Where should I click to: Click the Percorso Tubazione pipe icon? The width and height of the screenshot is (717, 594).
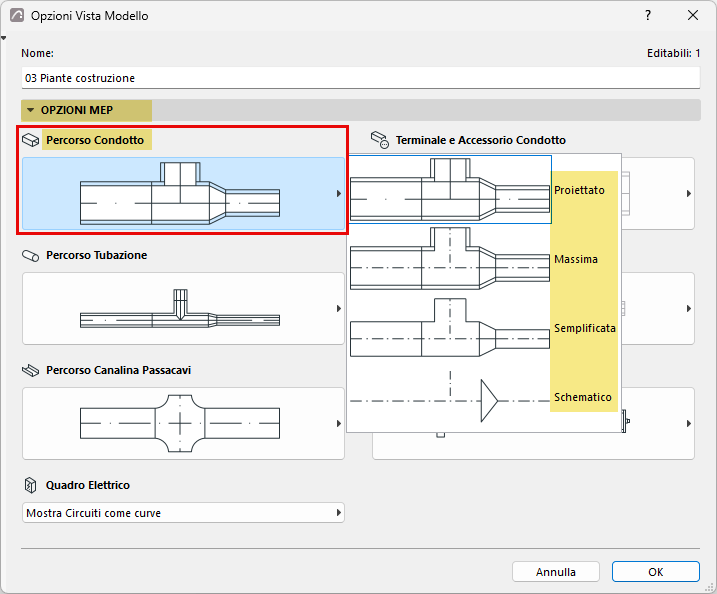click(31, 255)
